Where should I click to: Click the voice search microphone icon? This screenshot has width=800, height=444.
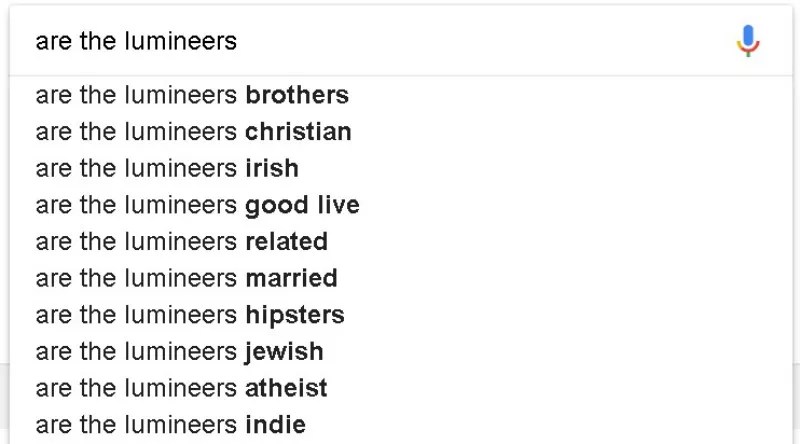(x=748, y=41)
